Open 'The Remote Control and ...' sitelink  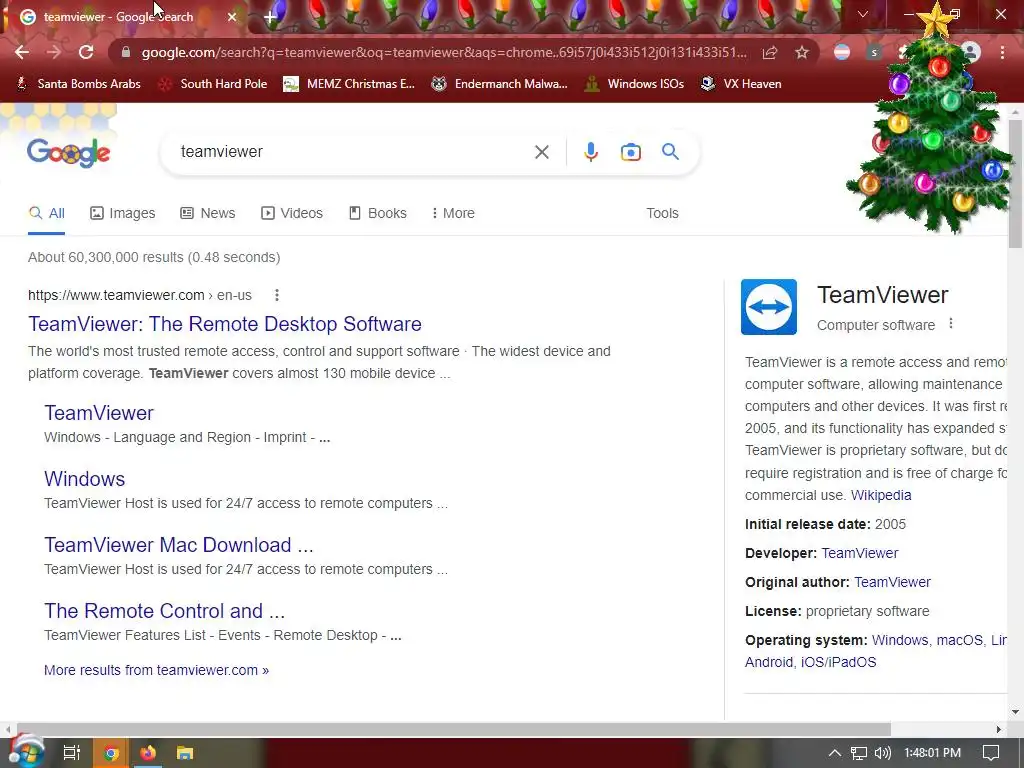click(x=165, y=611)
